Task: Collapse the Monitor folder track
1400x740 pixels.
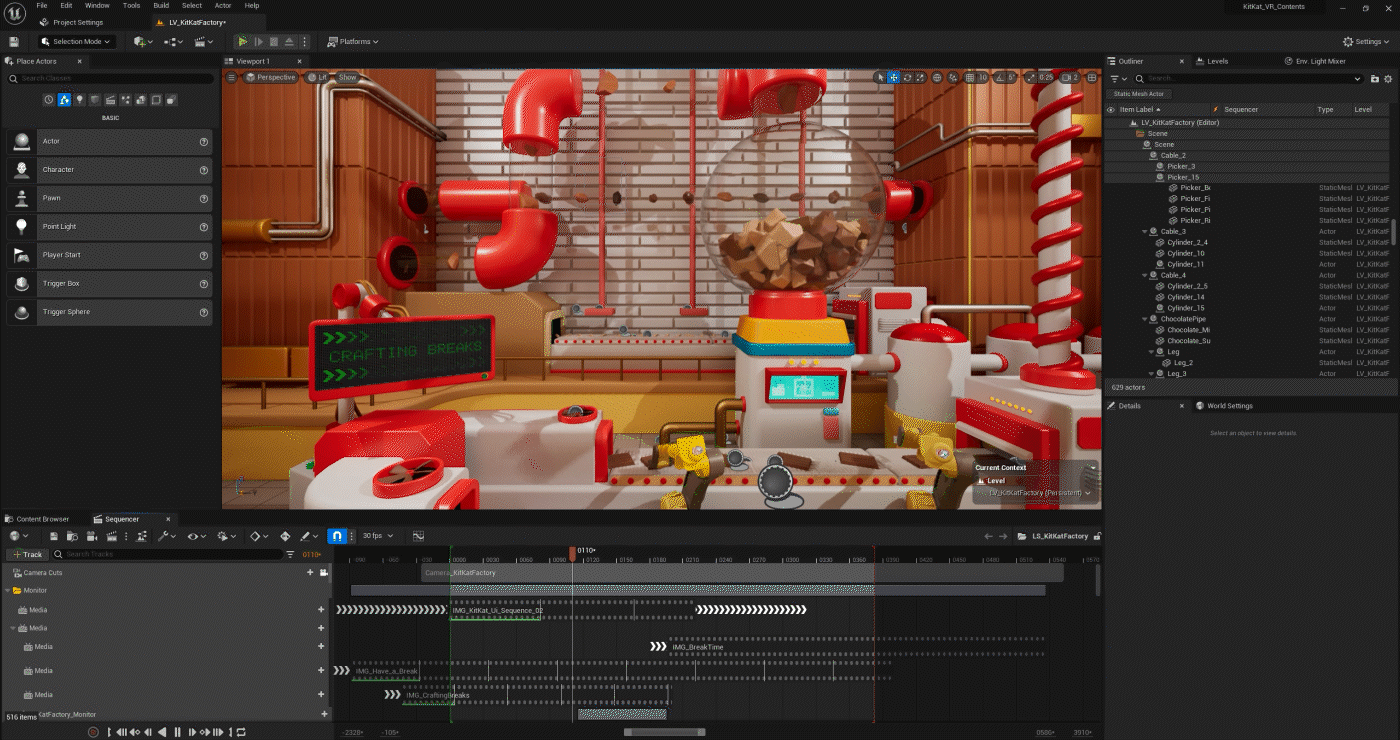Action: (x=8, y=590)
